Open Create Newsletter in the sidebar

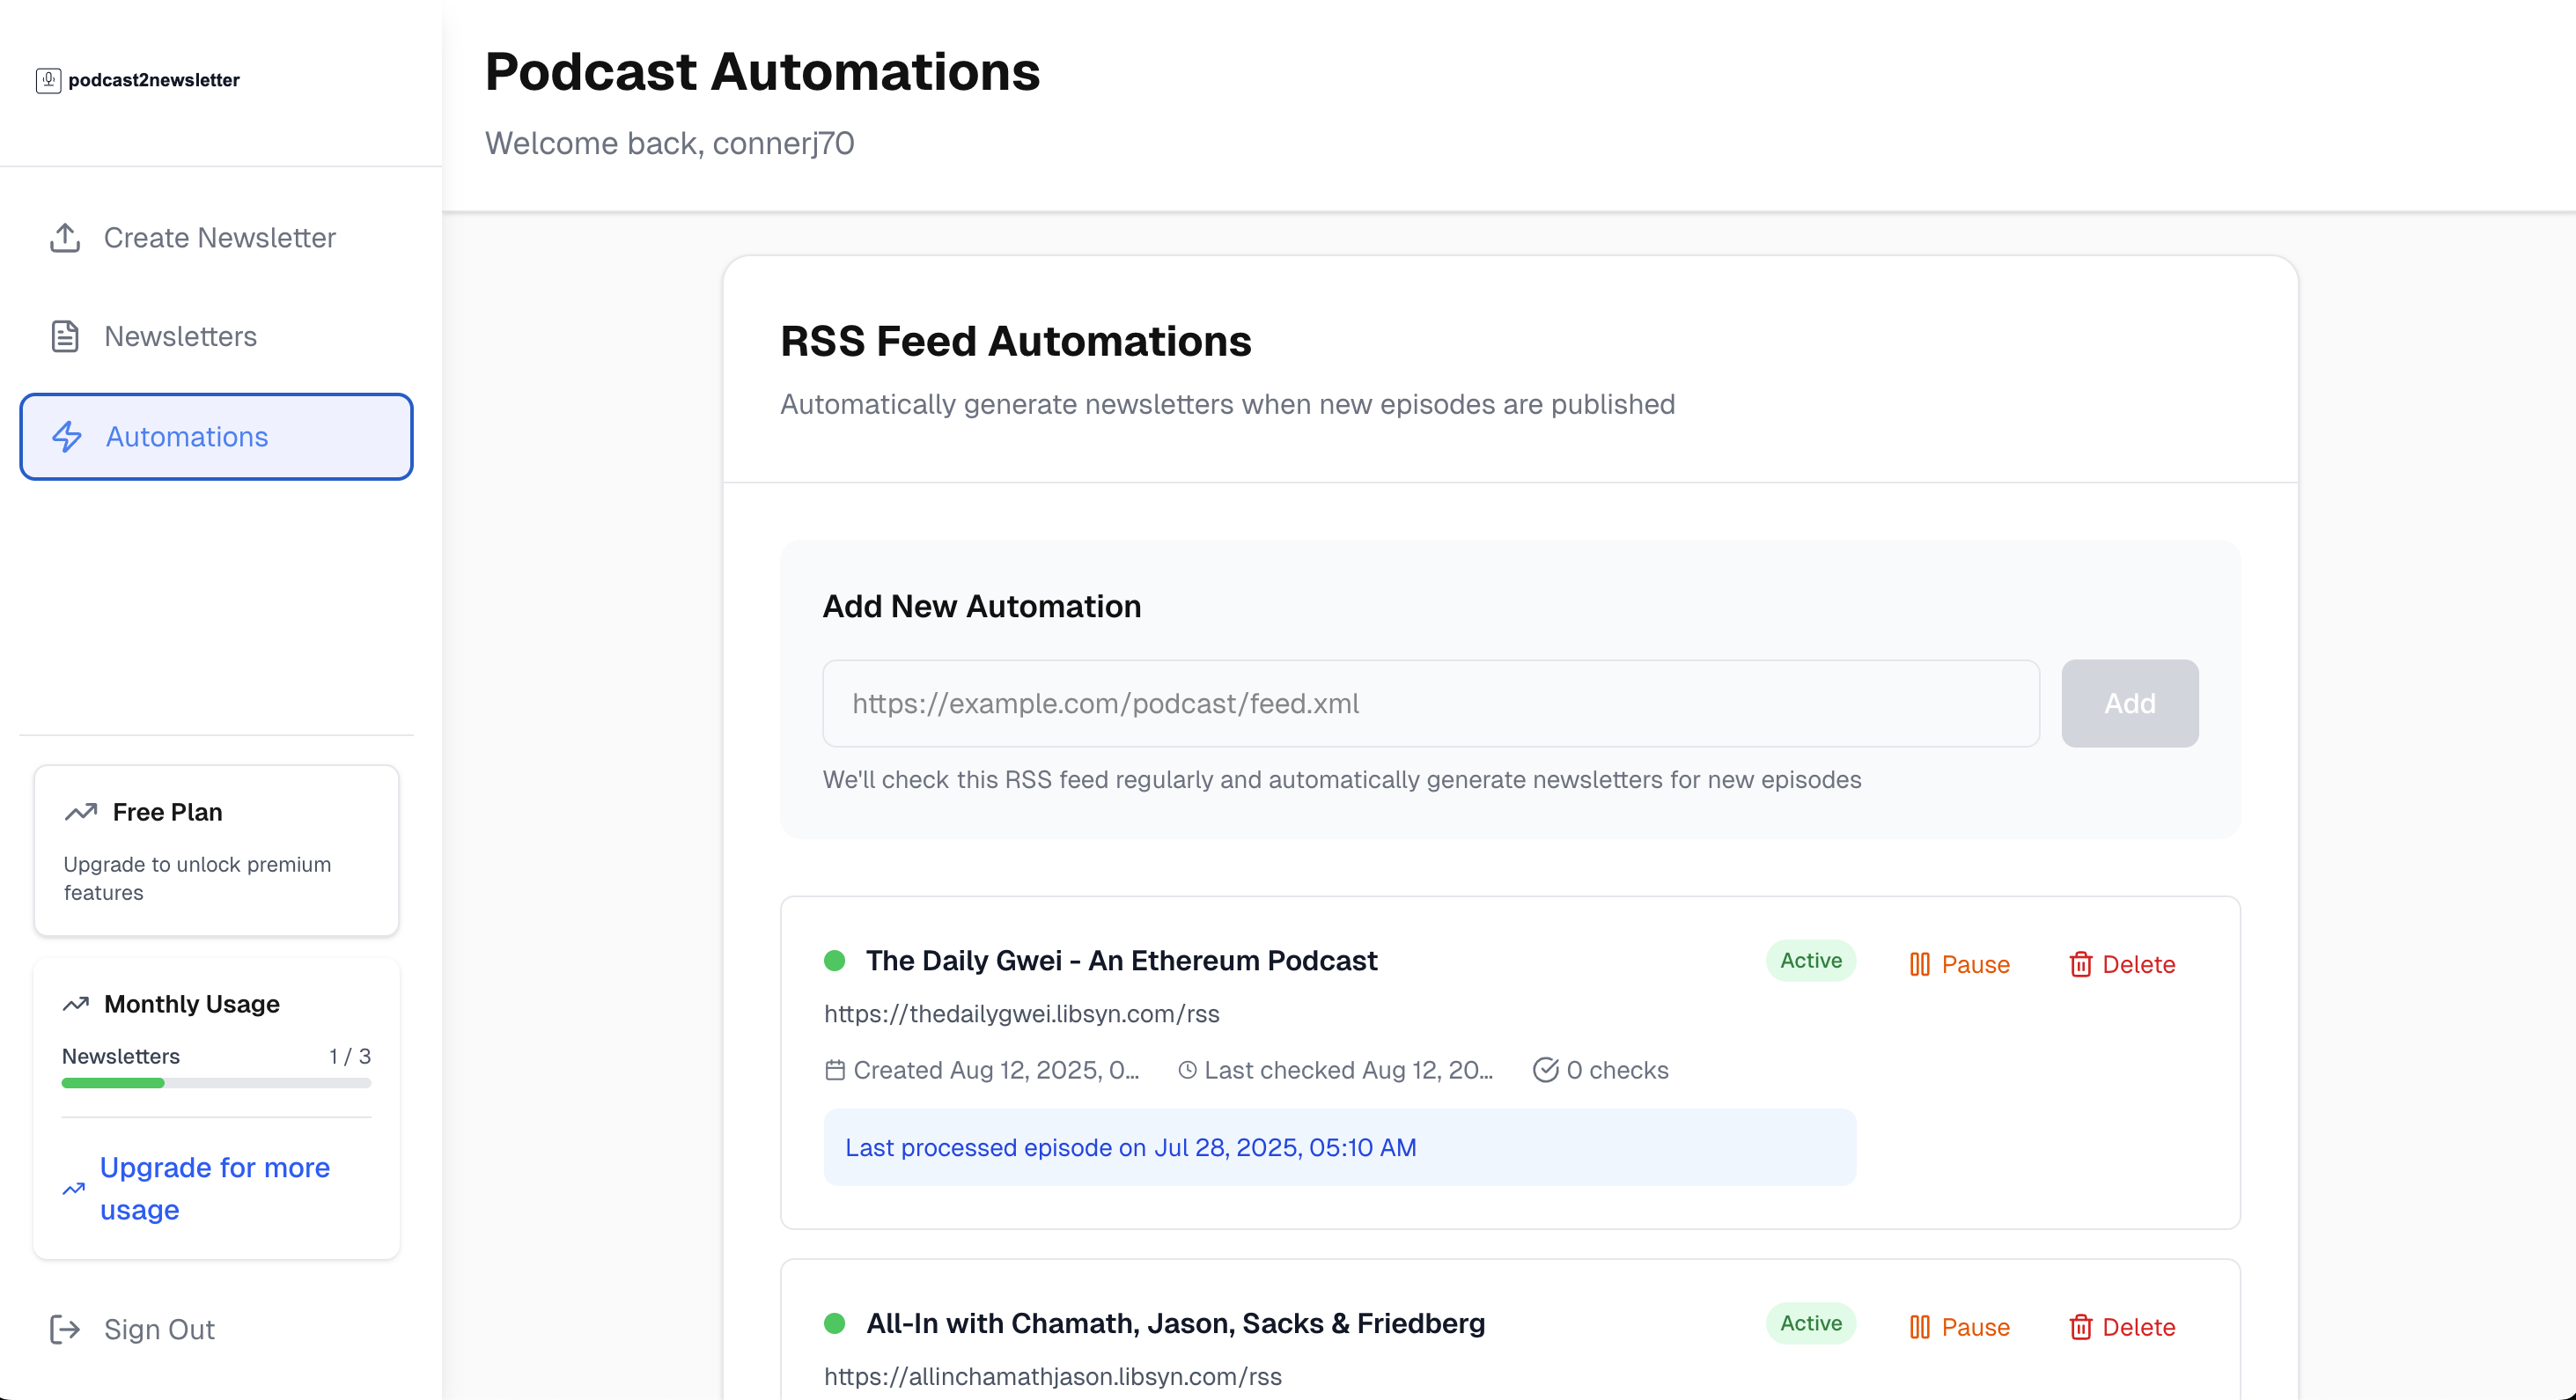[216, 238]
